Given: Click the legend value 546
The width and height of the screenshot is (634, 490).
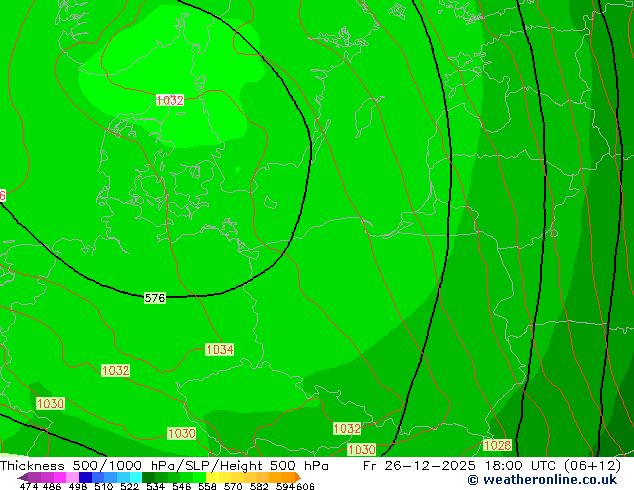Looking at the screenshot, I should (182, 486).
